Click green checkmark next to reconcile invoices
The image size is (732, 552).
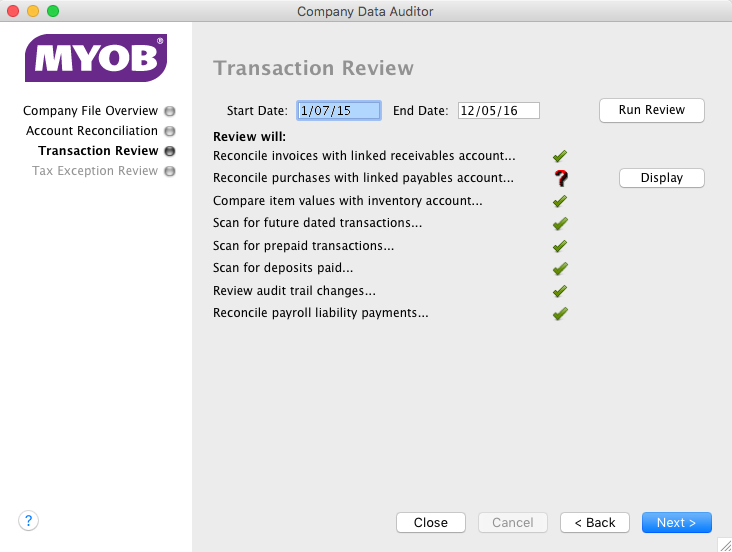coord(560,156)
